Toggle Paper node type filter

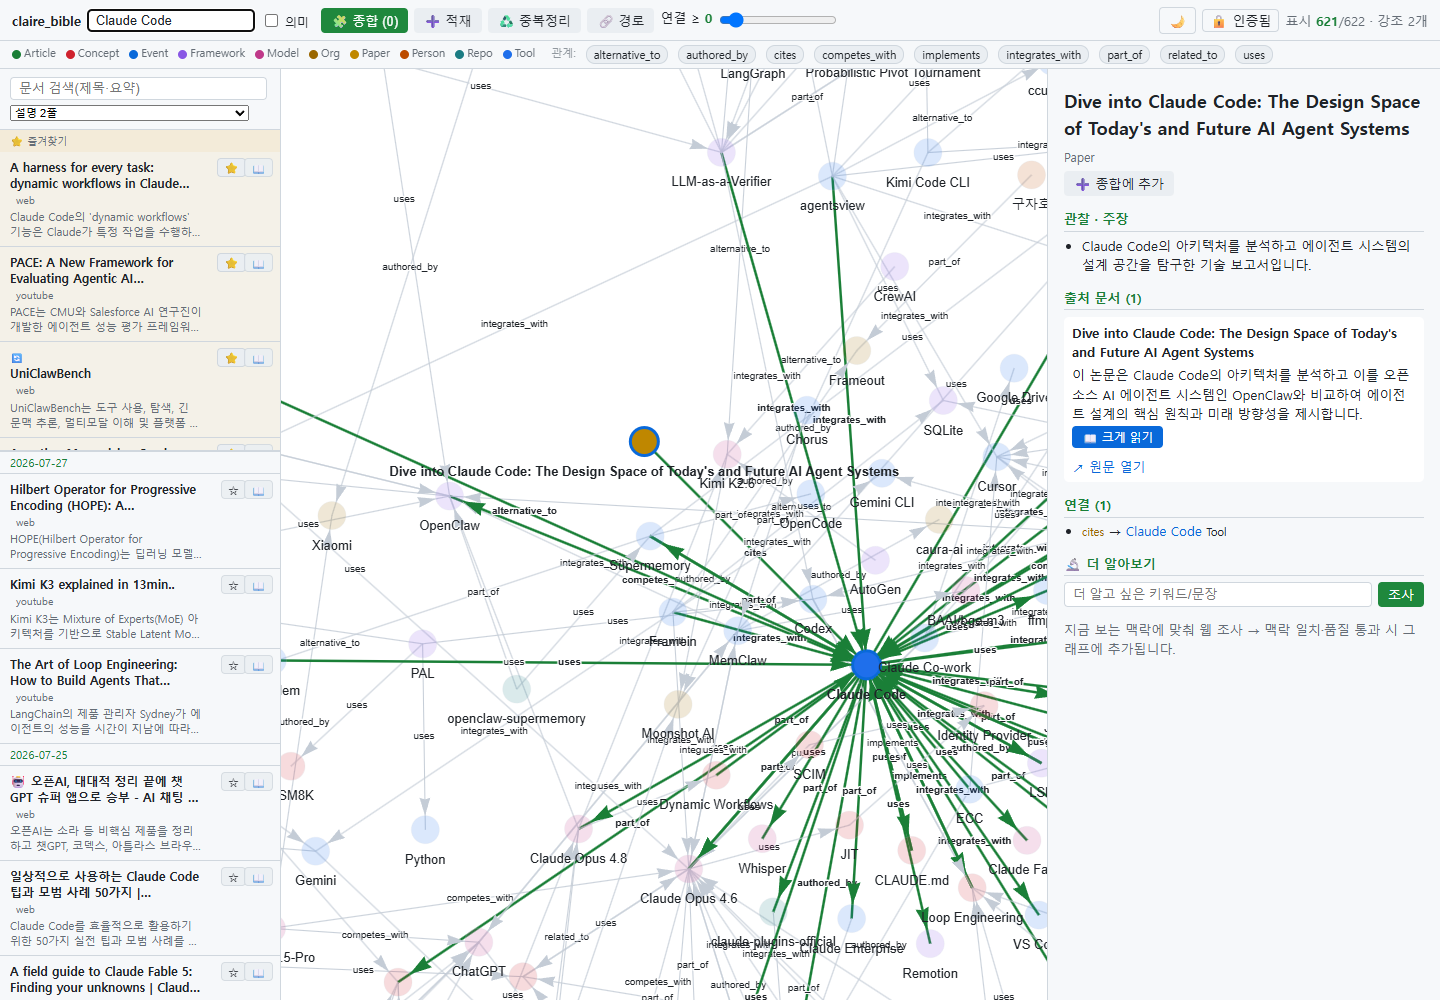click(370, 54)
